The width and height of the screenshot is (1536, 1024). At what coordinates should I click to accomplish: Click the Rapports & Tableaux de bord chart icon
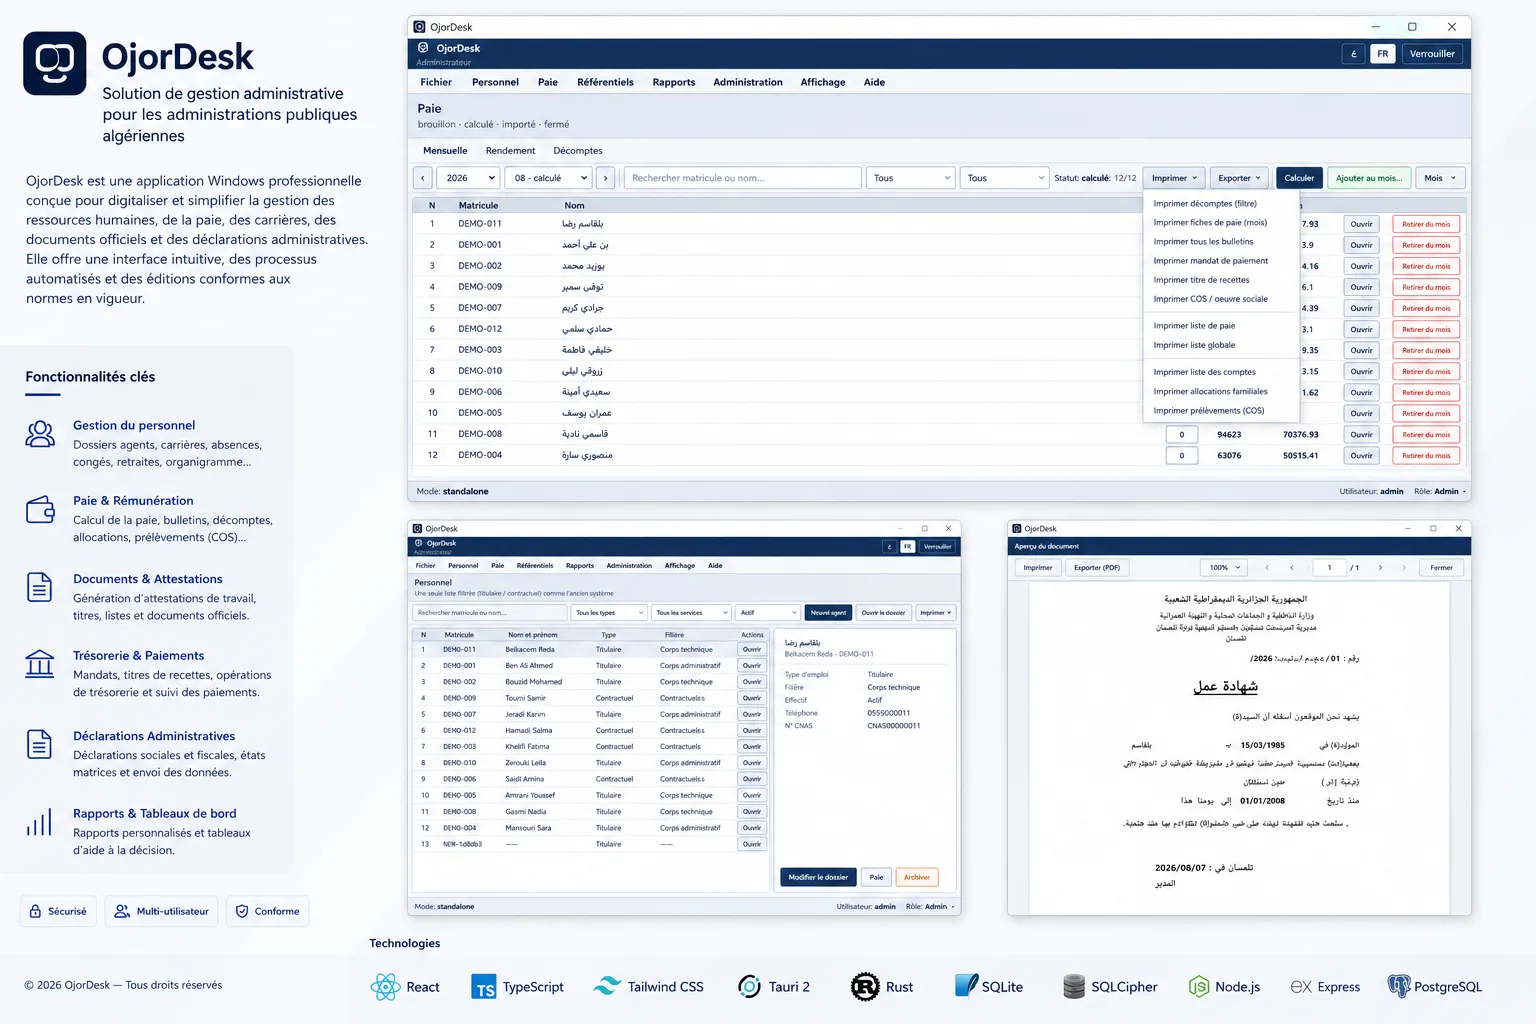click(x=39, y=822)
